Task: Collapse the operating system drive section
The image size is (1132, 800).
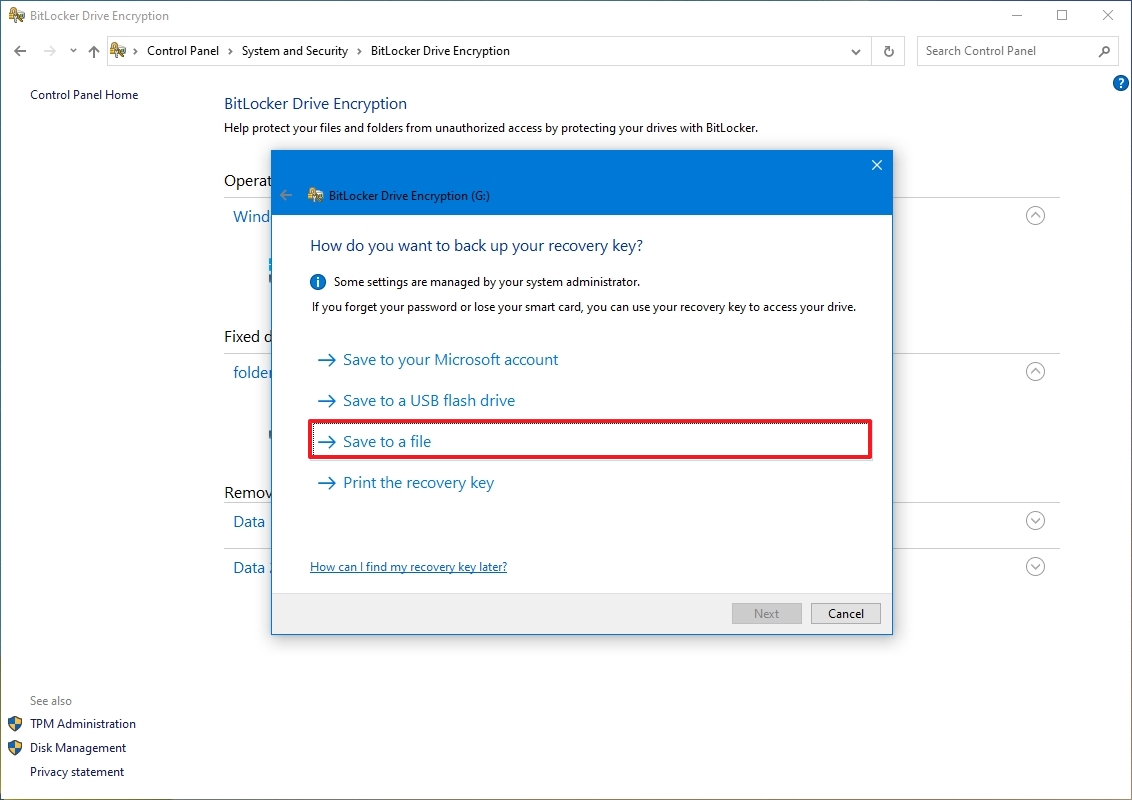Action: [1035, 215]
